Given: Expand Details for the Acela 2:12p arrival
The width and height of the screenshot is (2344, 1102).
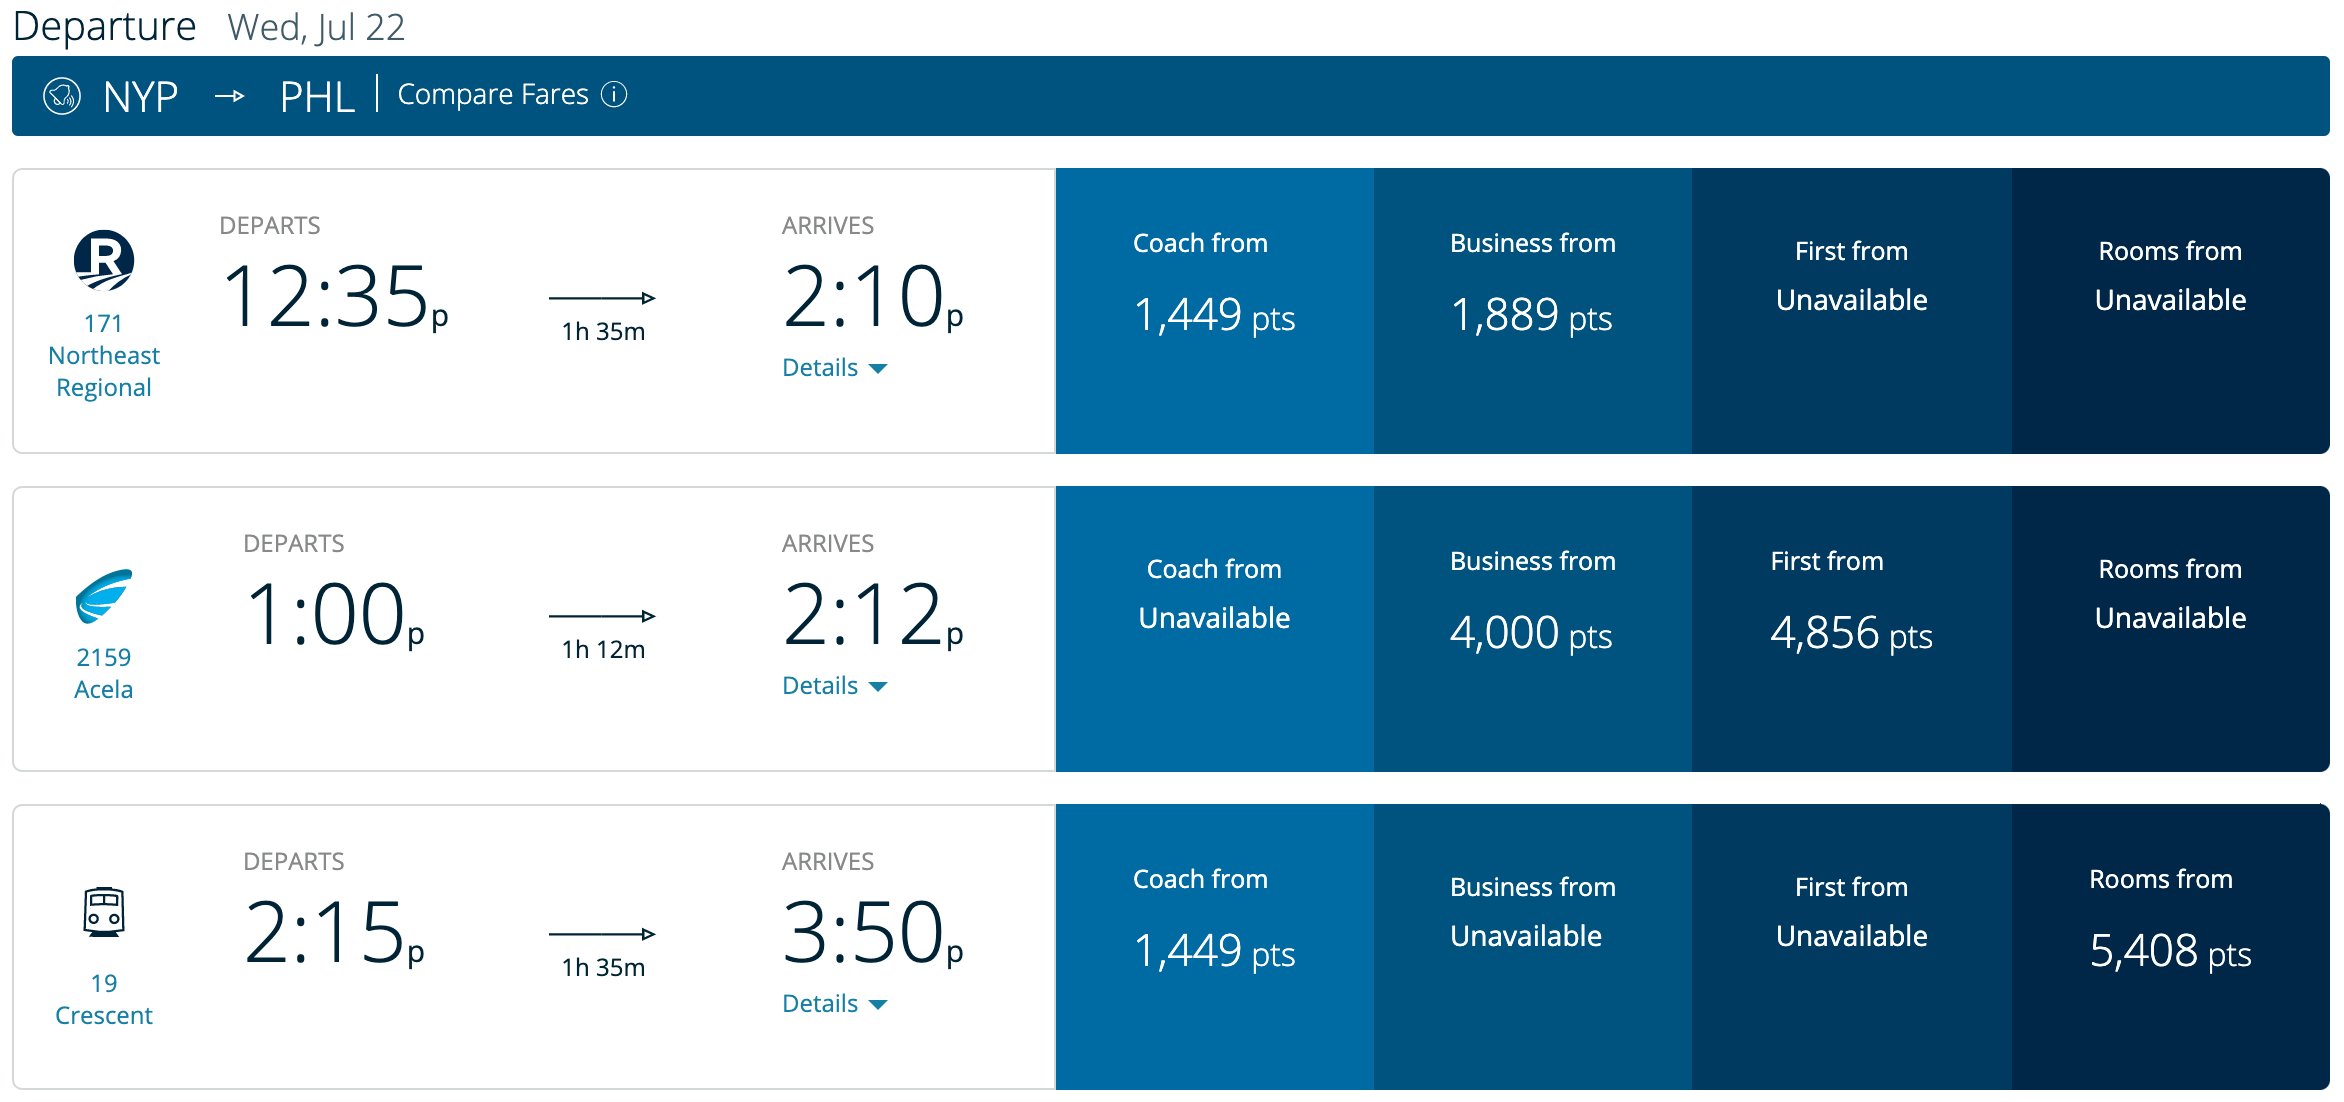Looking at the screenshot, I should (x=834, y=686).
